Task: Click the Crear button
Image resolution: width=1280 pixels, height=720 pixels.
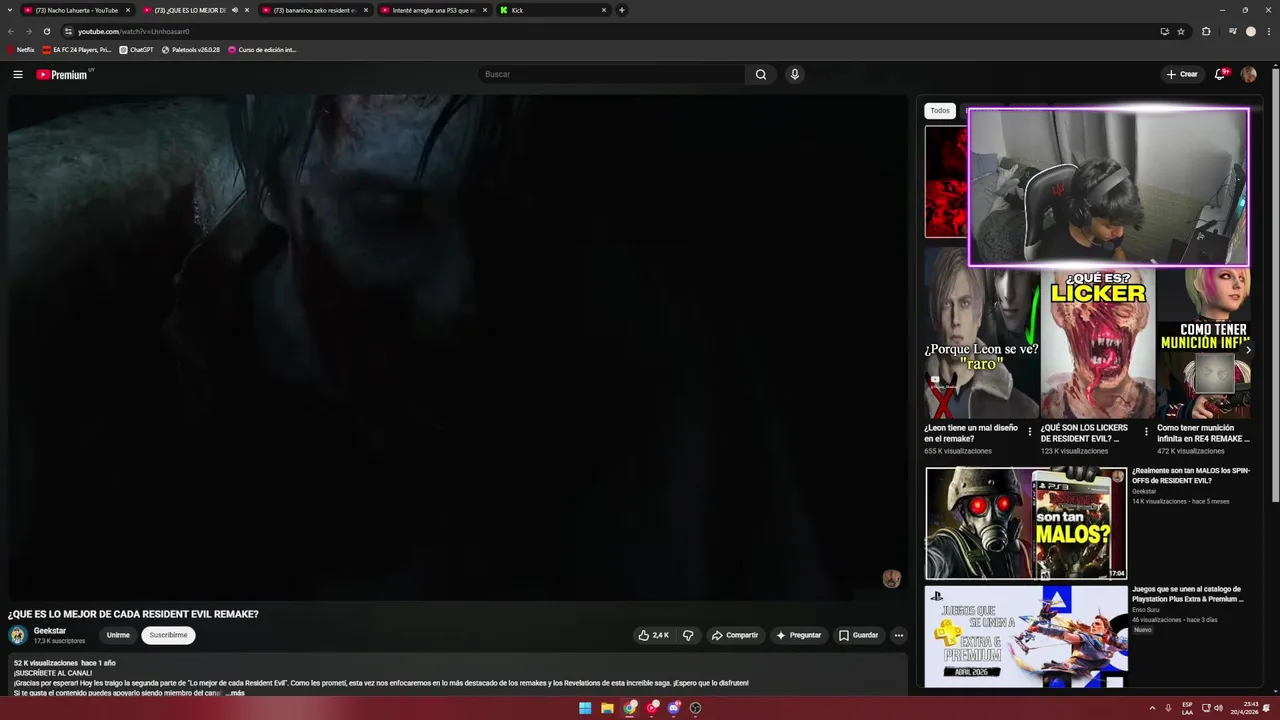Action: point(1182,74)
